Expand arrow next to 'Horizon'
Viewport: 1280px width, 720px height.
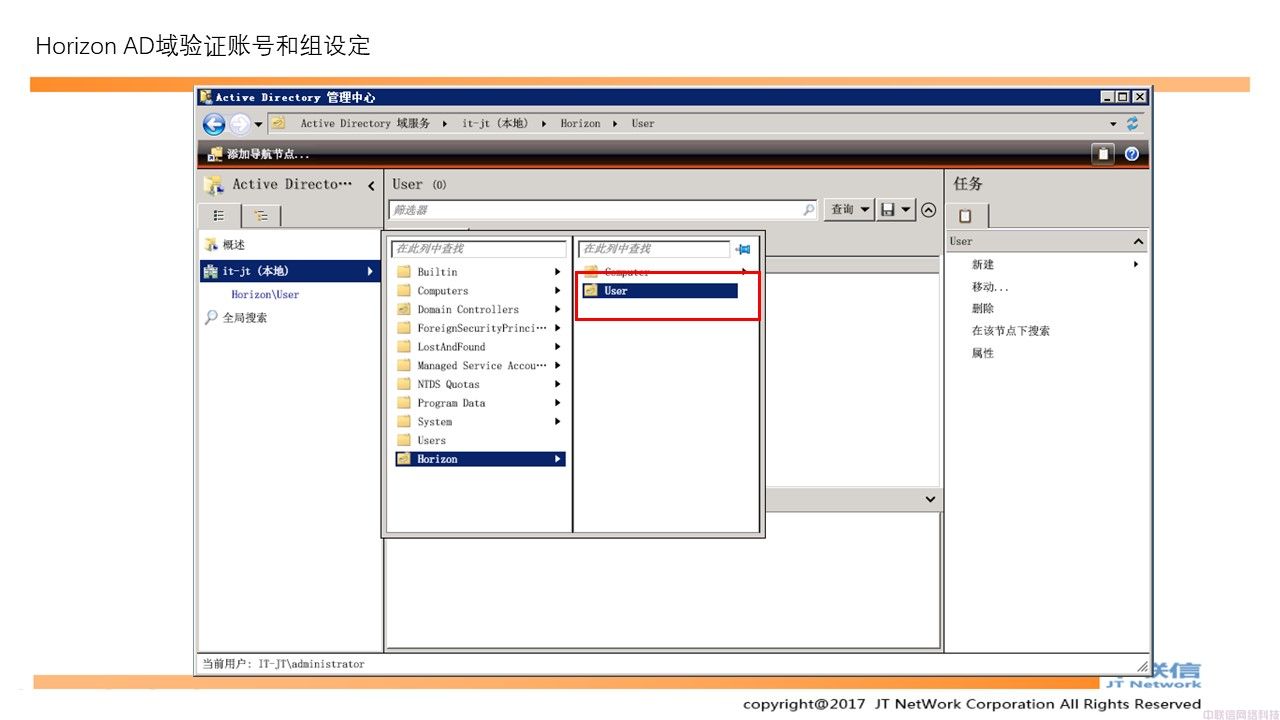[x=558, y=459]
